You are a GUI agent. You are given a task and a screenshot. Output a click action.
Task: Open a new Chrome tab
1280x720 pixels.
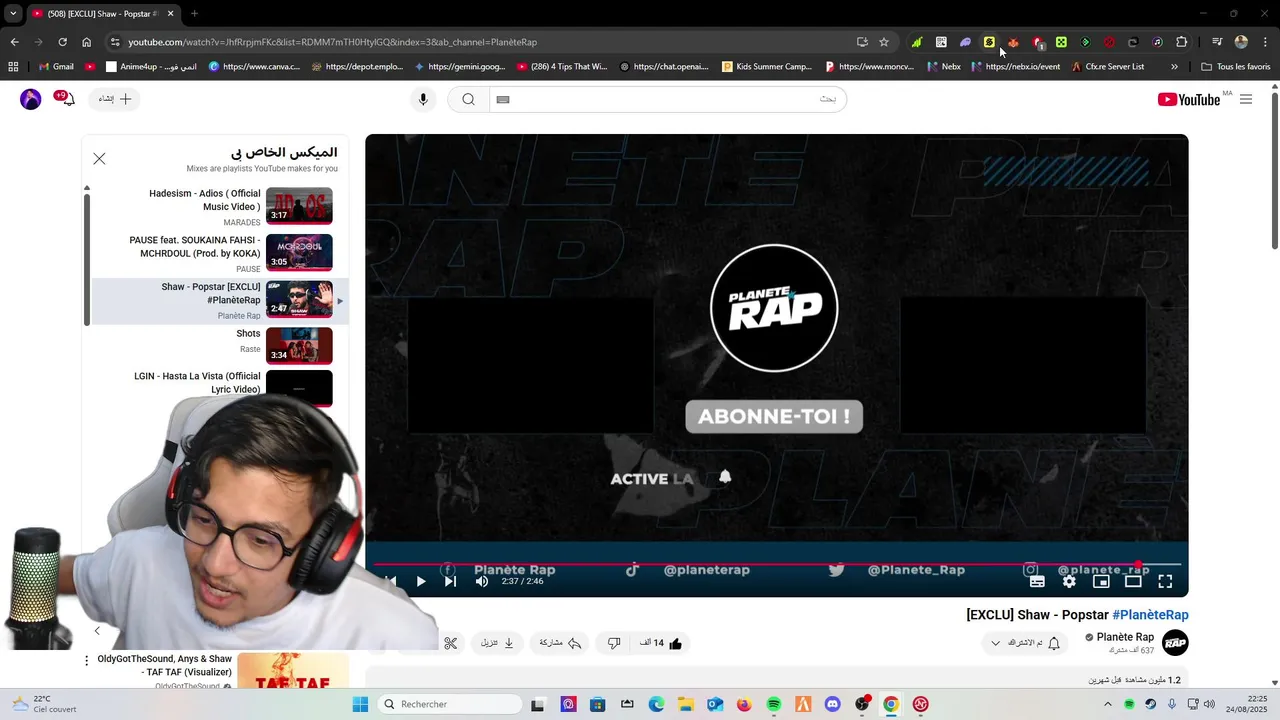pyautogui.click(x=194, y=14)
